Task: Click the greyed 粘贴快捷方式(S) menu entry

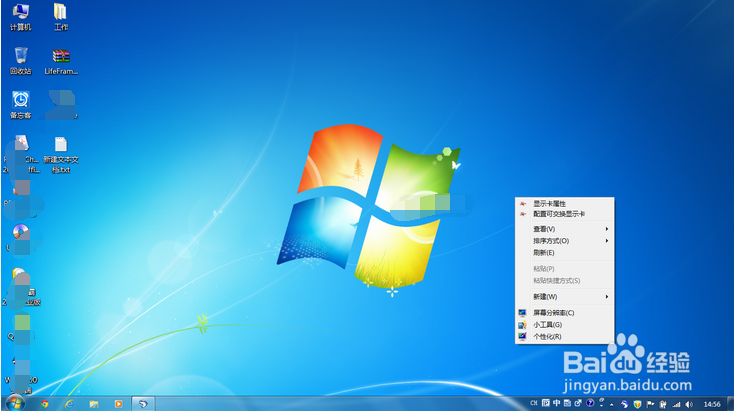Action: [565, 280]
